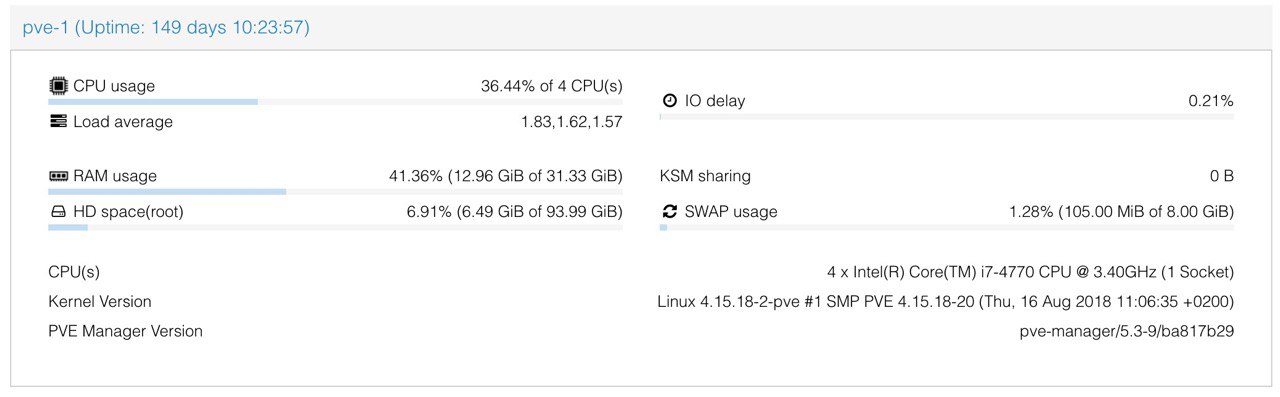Click the HD space(root) progress bar

pyautogui.click(x=335, y=228)
